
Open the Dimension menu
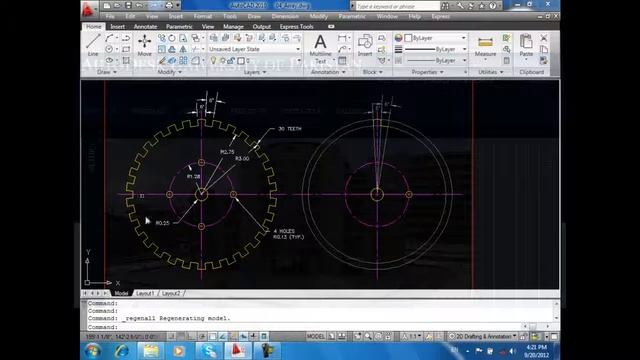point(285,16)
